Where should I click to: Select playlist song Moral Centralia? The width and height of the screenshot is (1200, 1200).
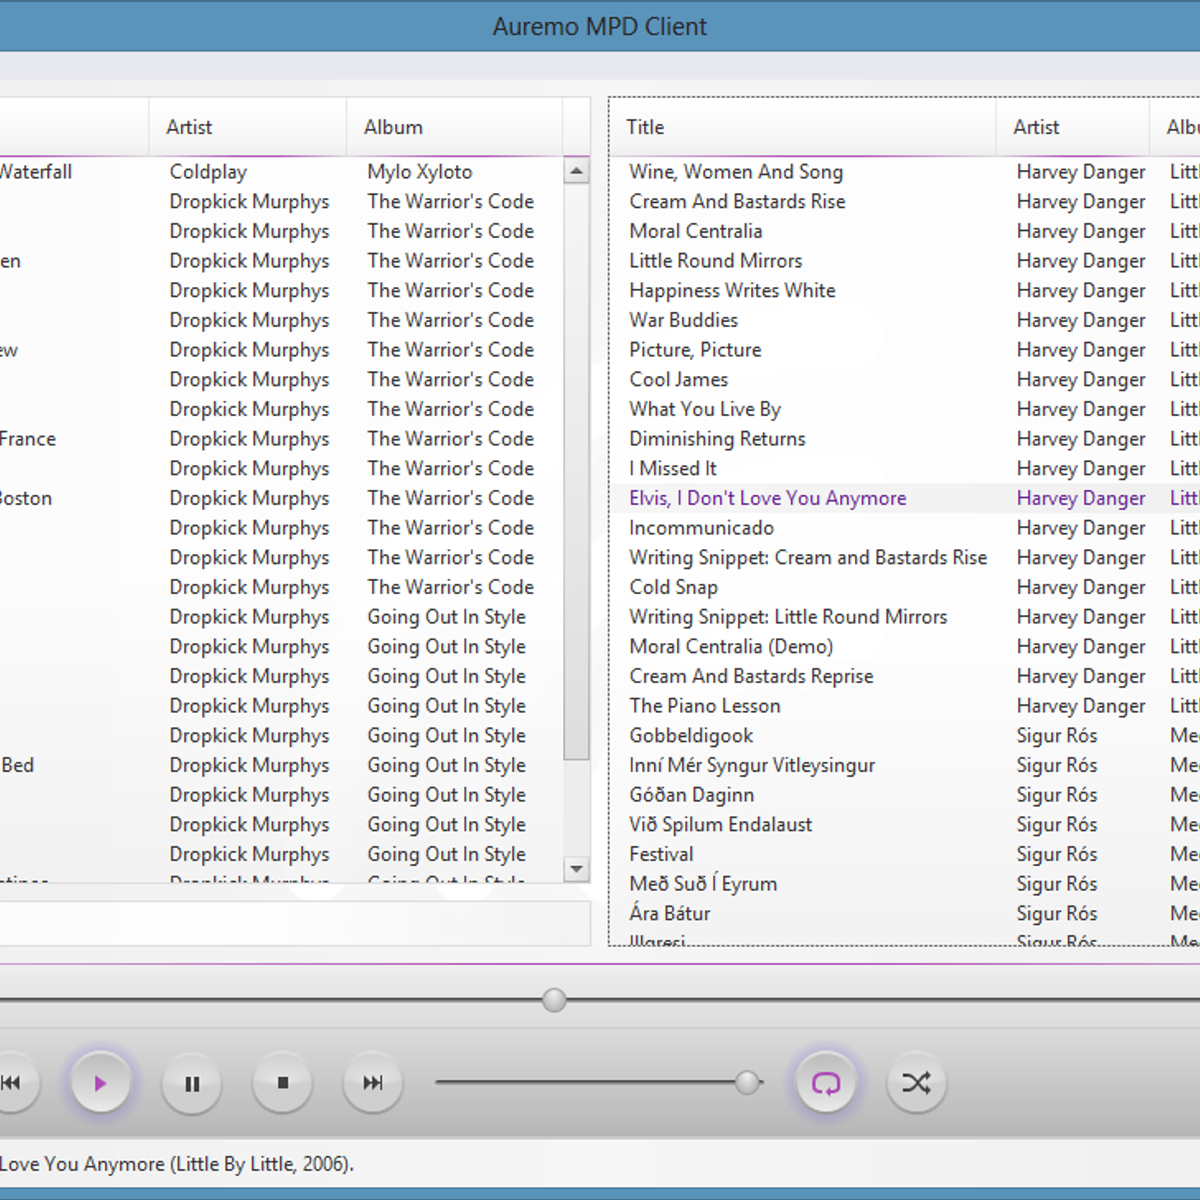(905, 231)
